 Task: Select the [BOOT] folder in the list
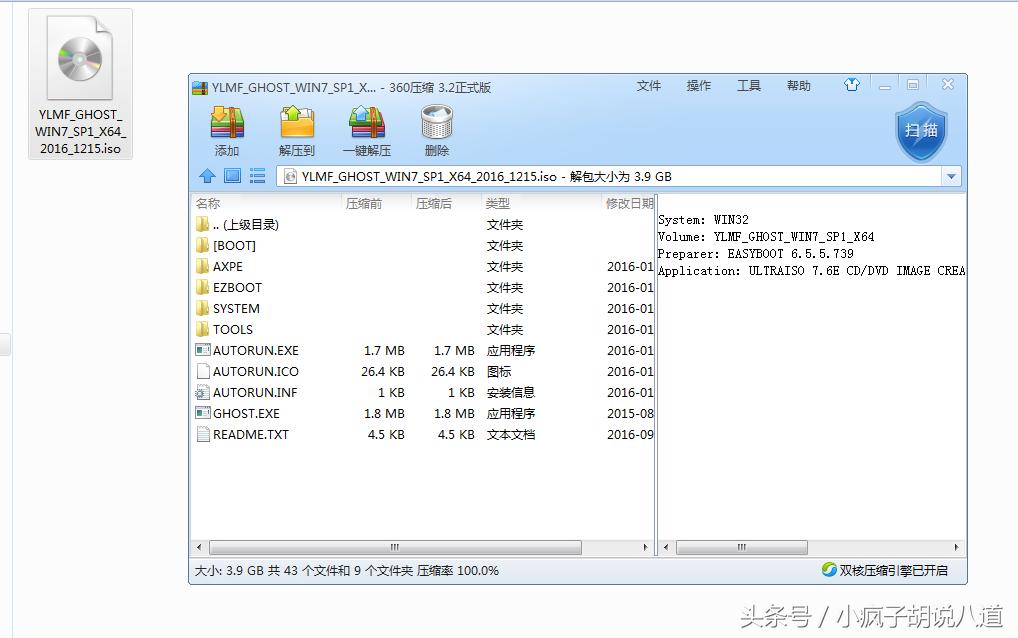pos(232,245)
